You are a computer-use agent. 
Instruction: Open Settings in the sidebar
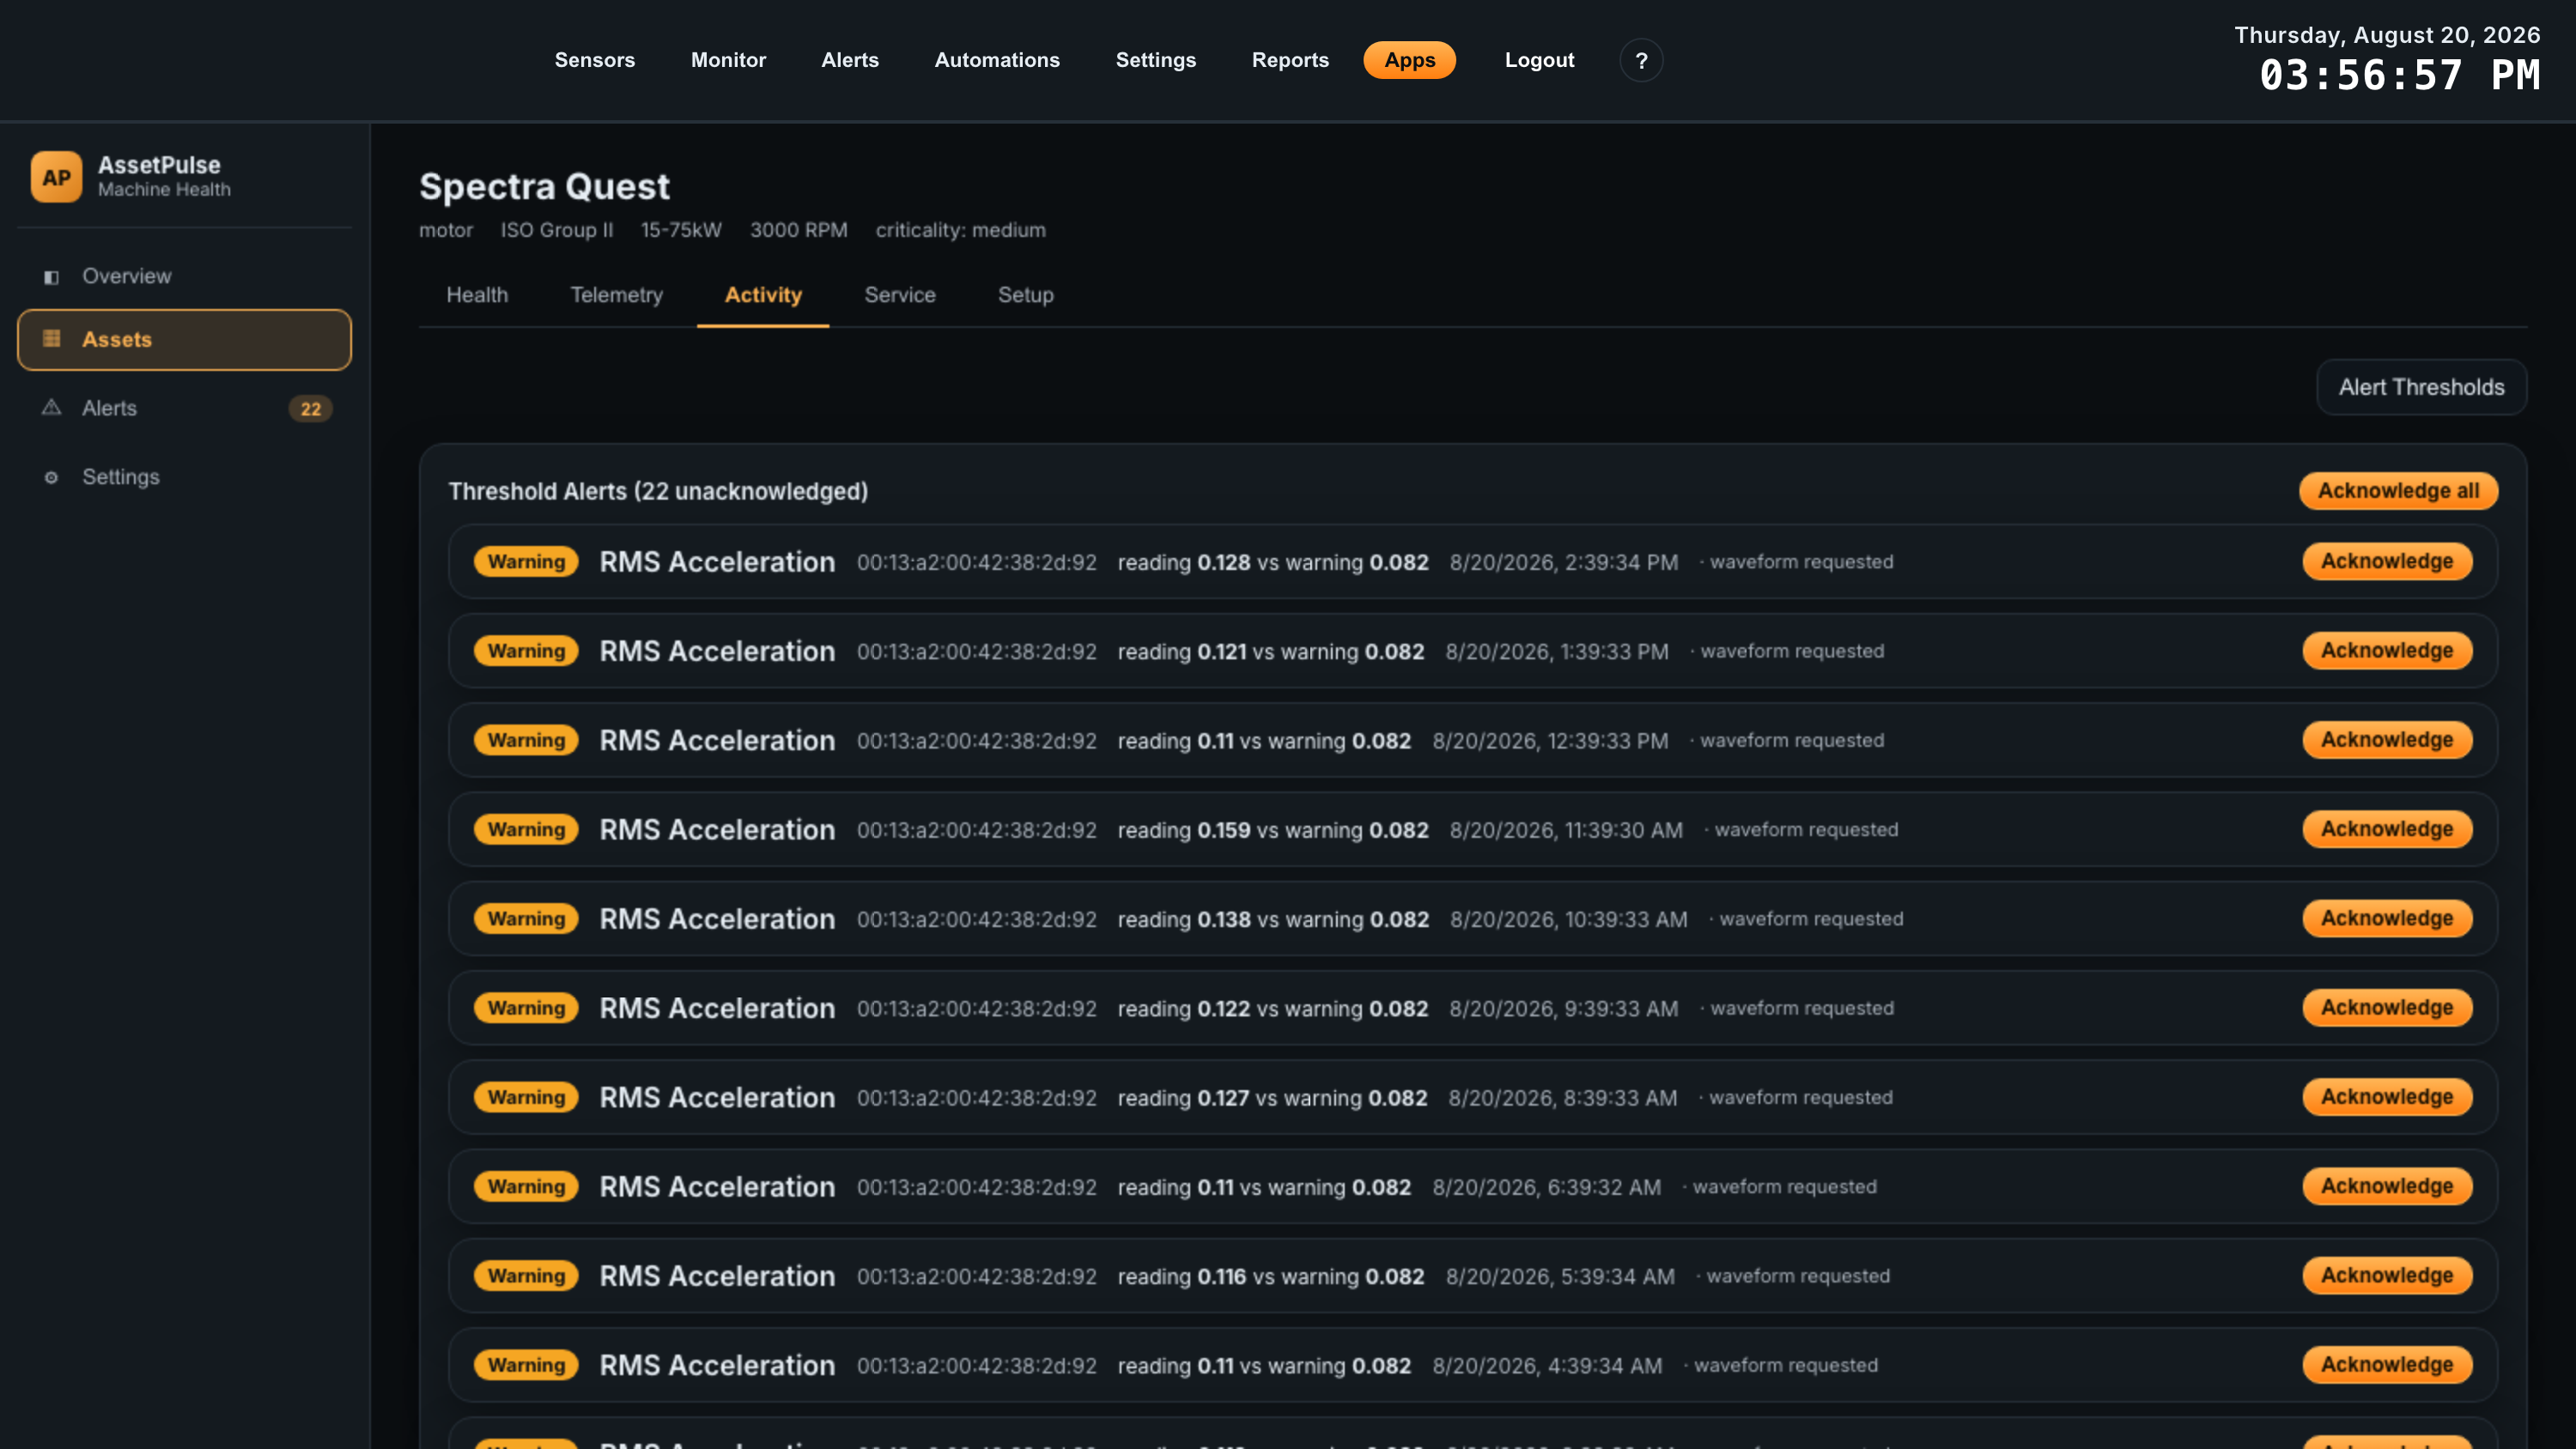point(184,477)
